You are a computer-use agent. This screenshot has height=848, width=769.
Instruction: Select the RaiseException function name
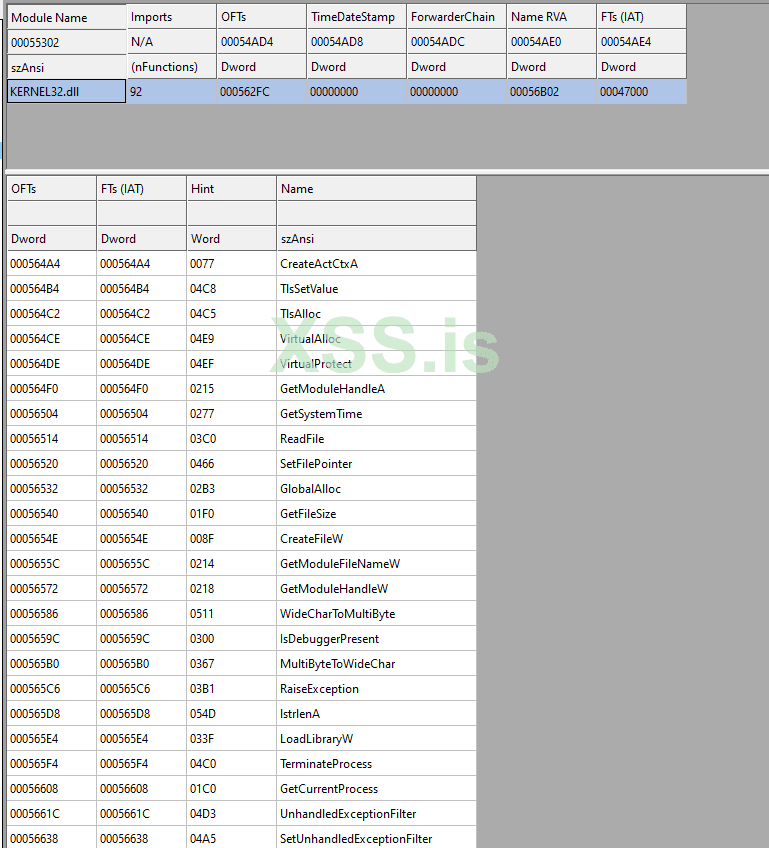[x=319, y=689]
